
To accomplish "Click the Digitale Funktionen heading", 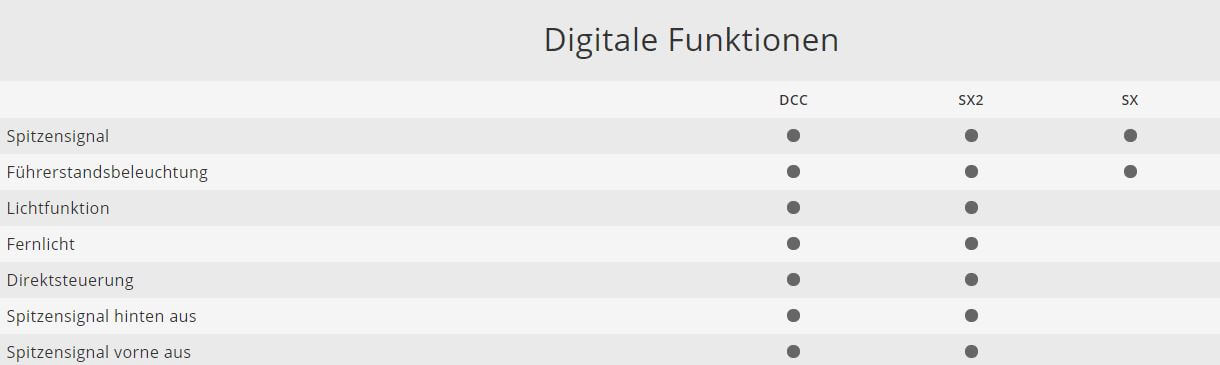I will click(691, 40).
